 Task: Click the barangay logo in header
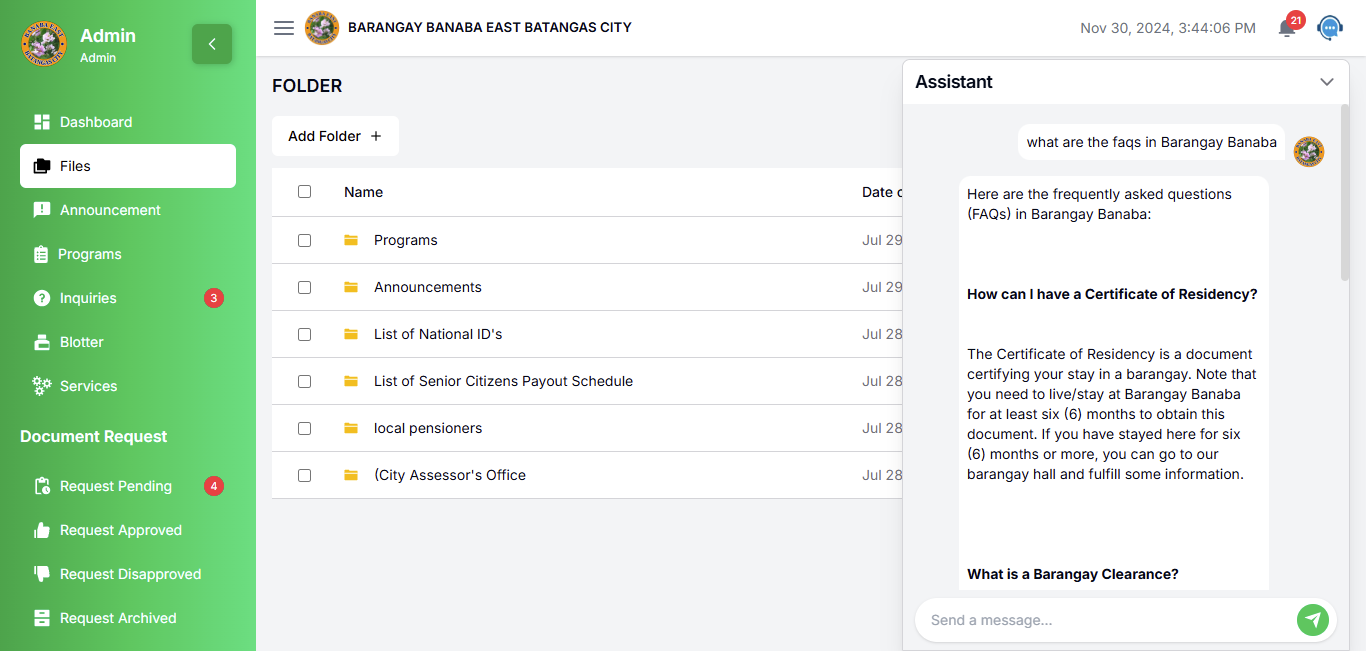[322, 28]
